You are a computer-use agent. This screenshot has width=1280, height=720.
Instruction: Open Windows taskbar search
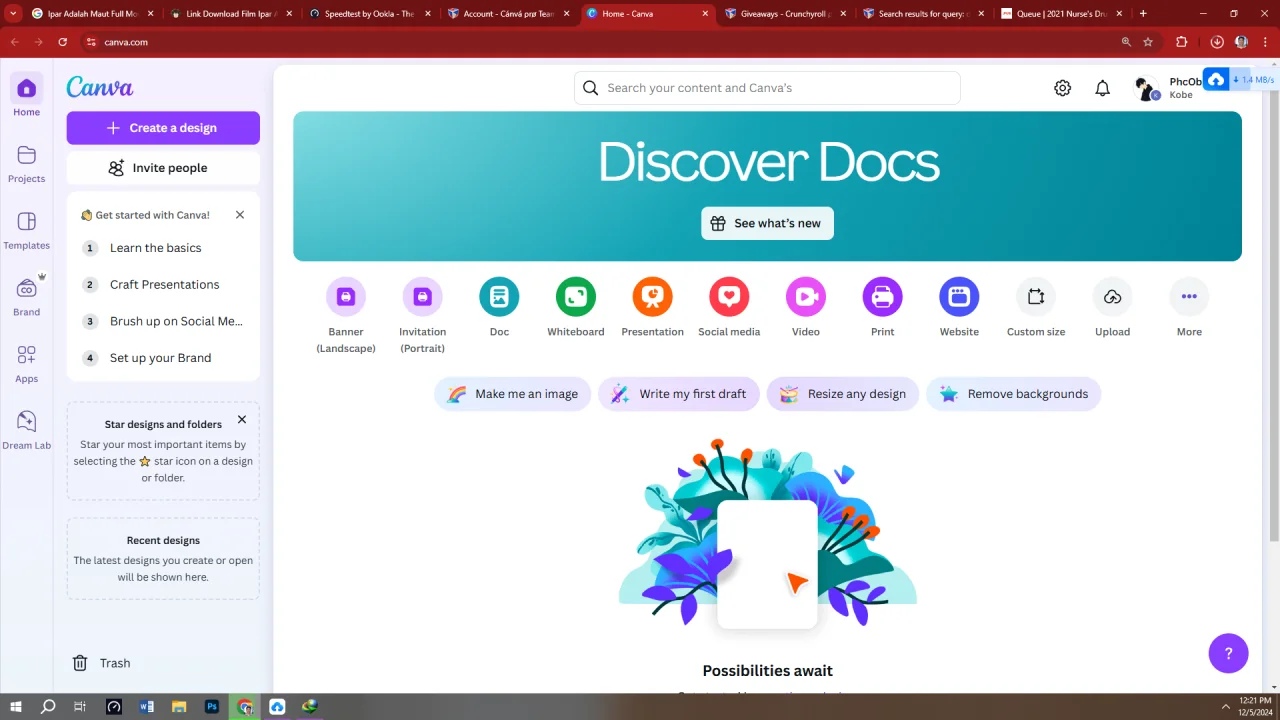pos(48,707)
